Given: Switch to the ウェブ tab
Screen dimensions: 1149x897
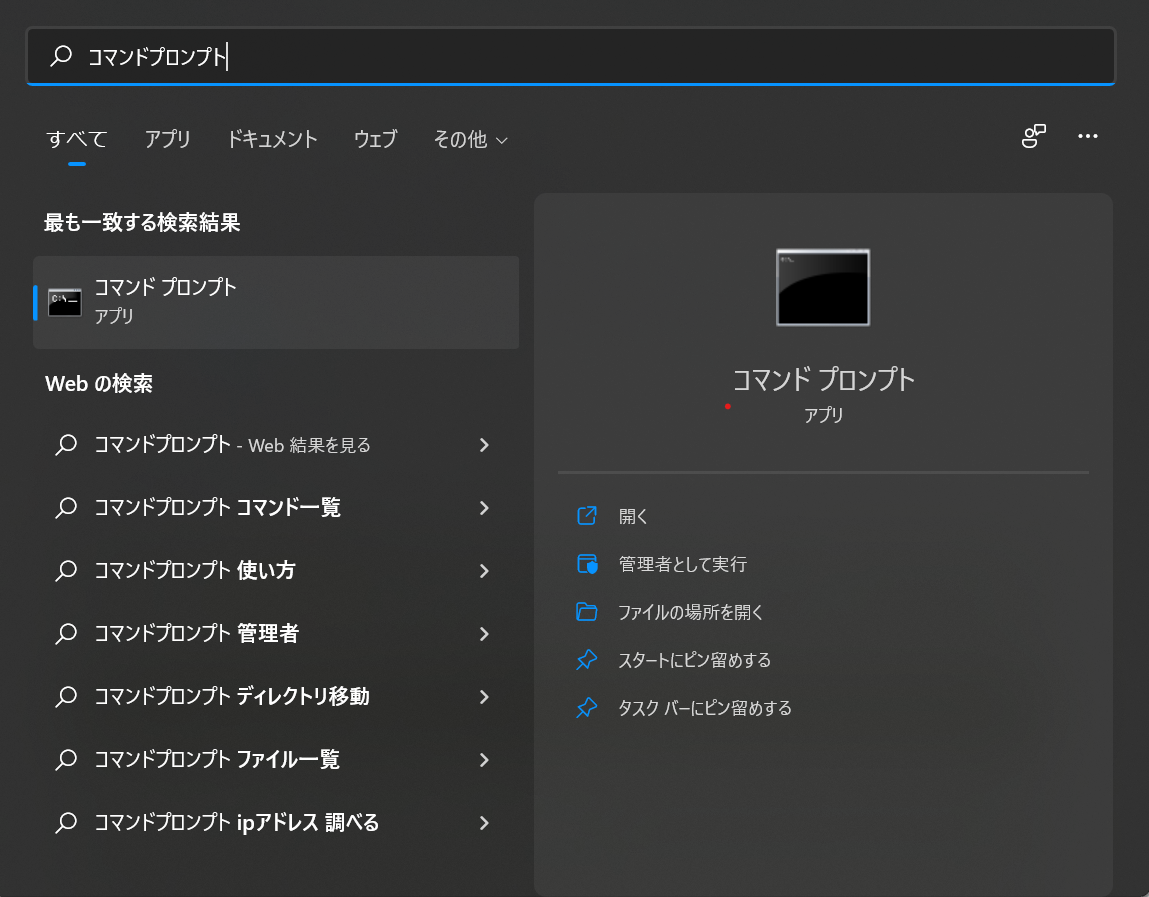Looking at the screenshot, I should click(375, 139).
